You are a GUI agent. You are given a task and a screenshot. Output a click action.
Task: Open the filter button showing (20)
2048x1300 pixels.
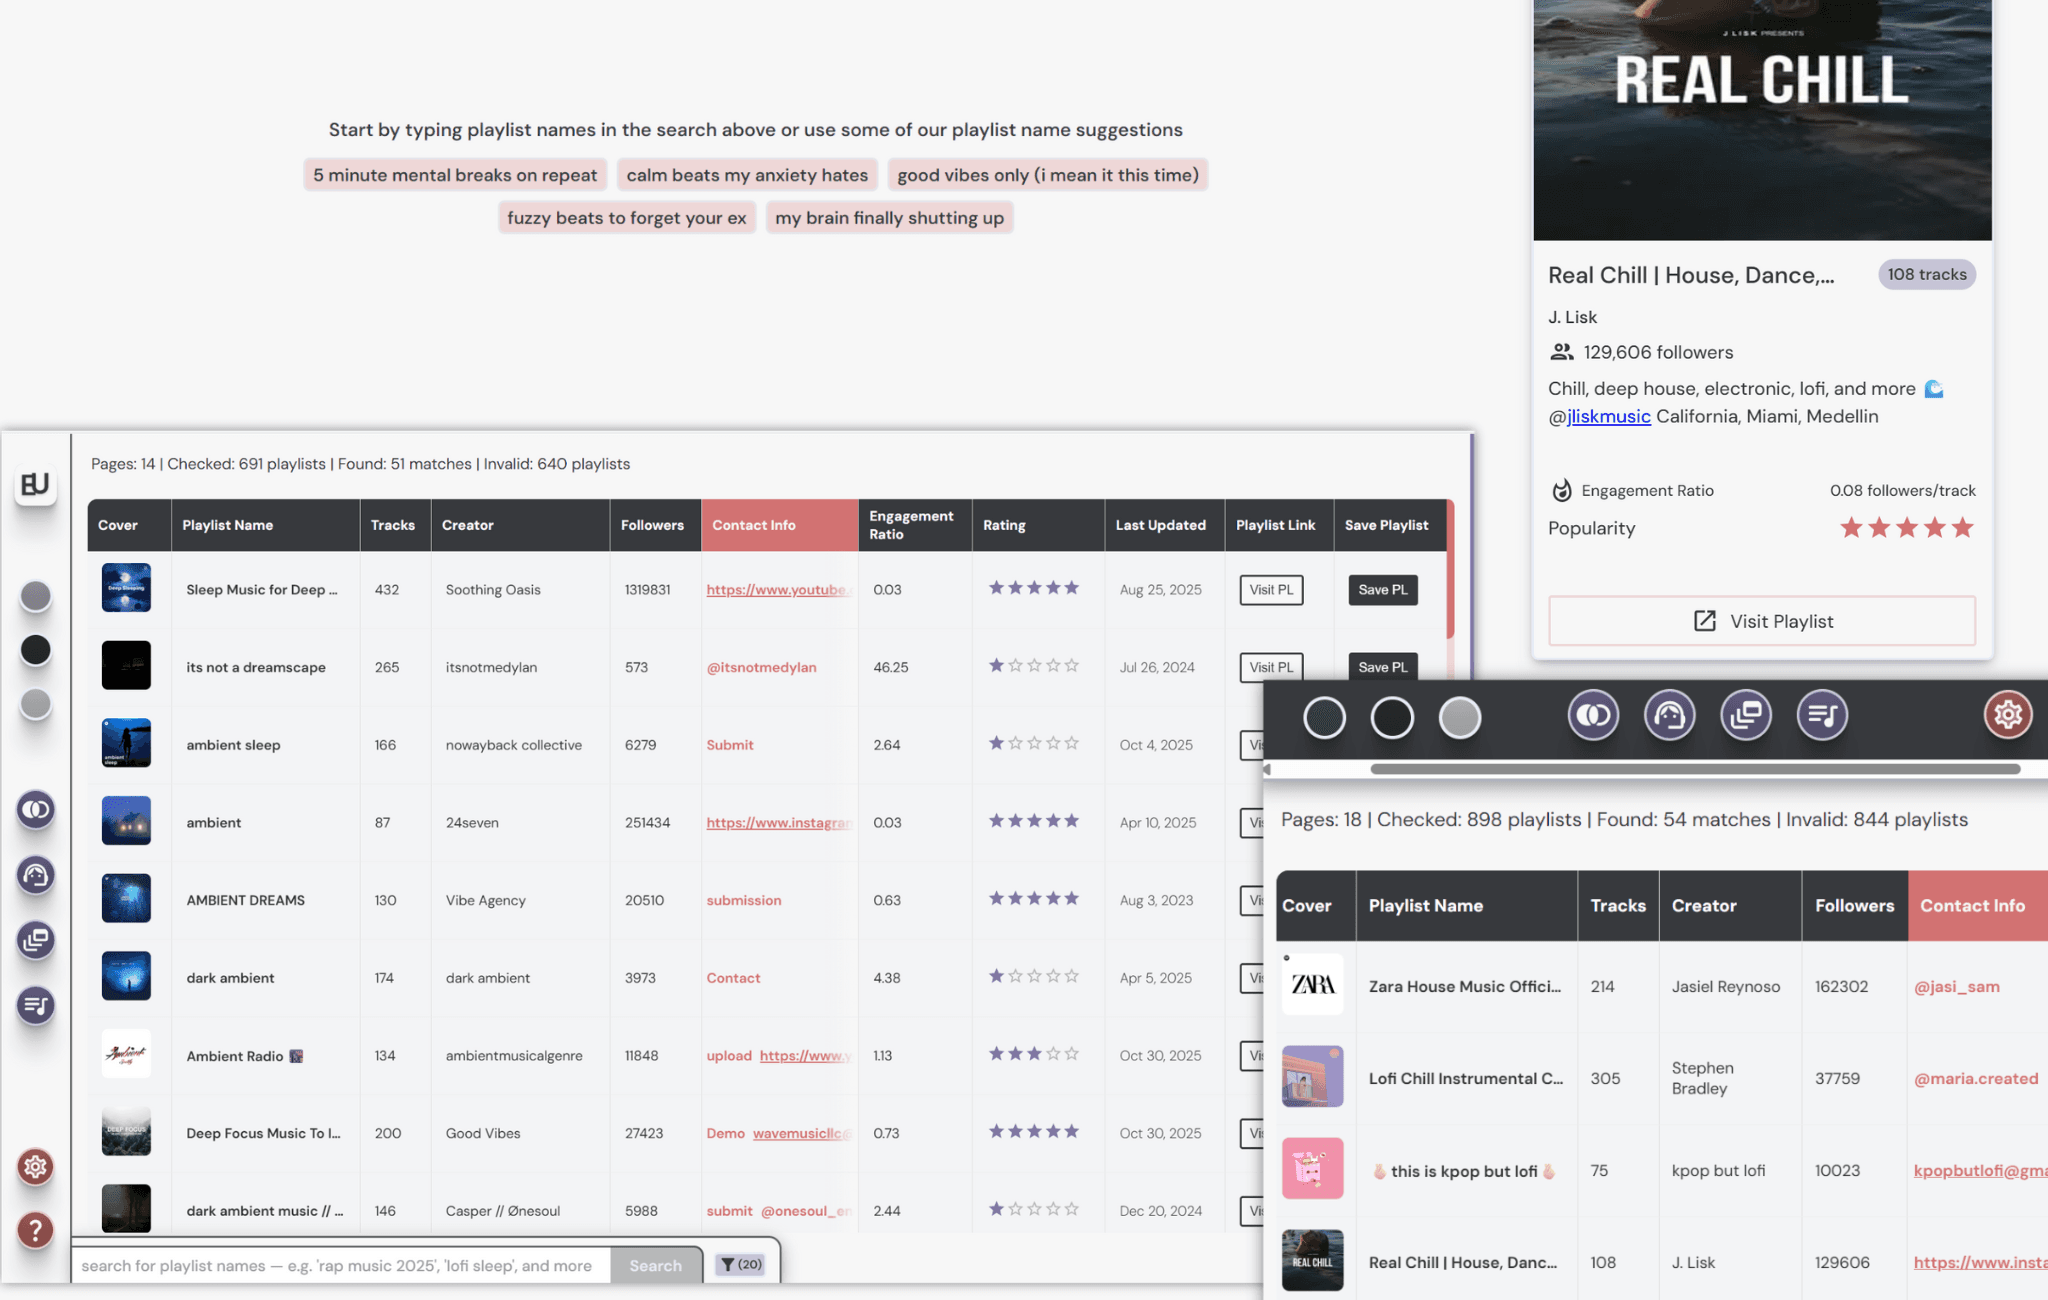[x=741, y=1264]
